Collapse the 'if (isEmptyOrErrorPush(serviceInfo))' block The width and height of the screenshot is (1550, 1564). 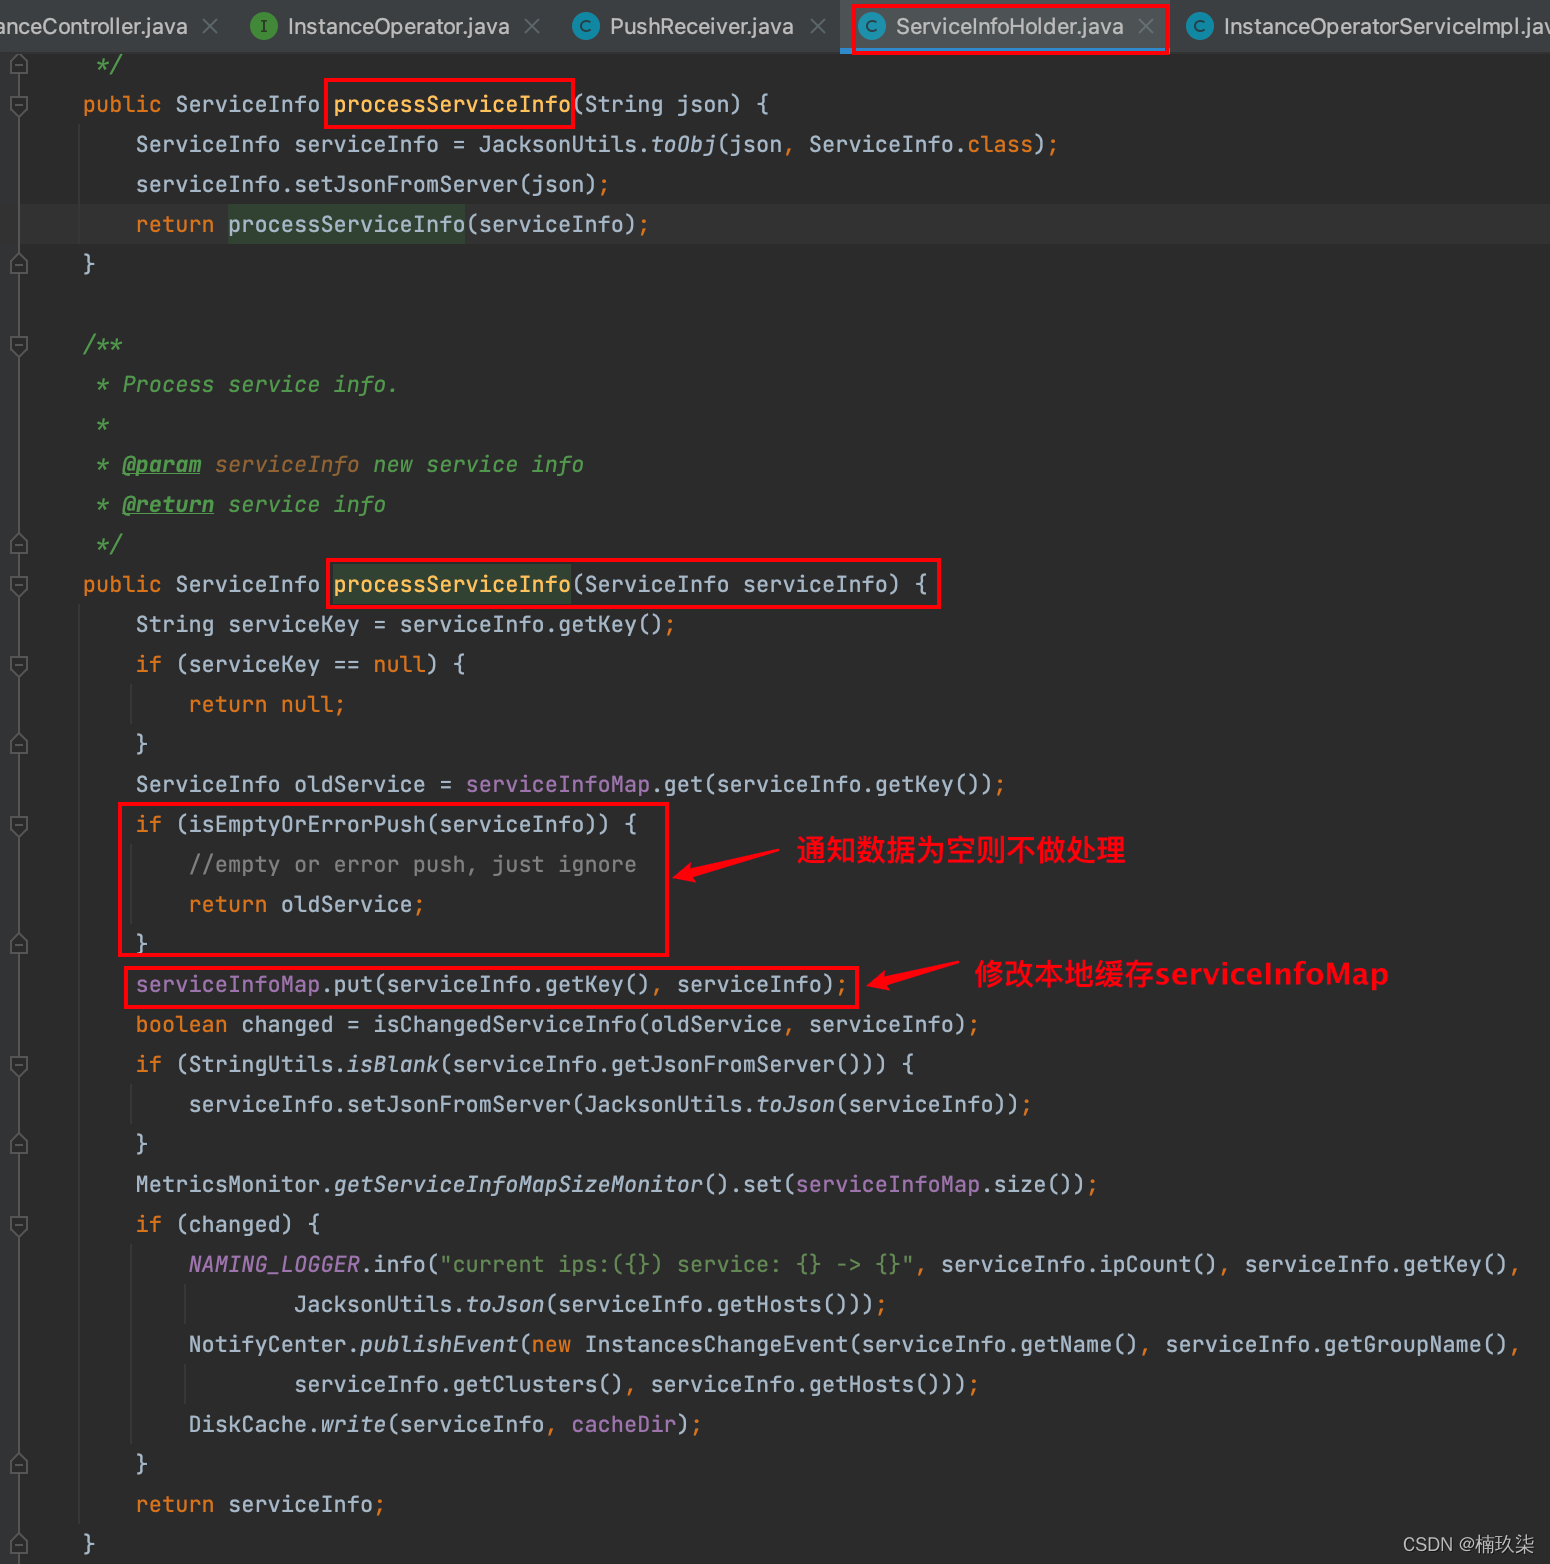[x=19, y=824]
